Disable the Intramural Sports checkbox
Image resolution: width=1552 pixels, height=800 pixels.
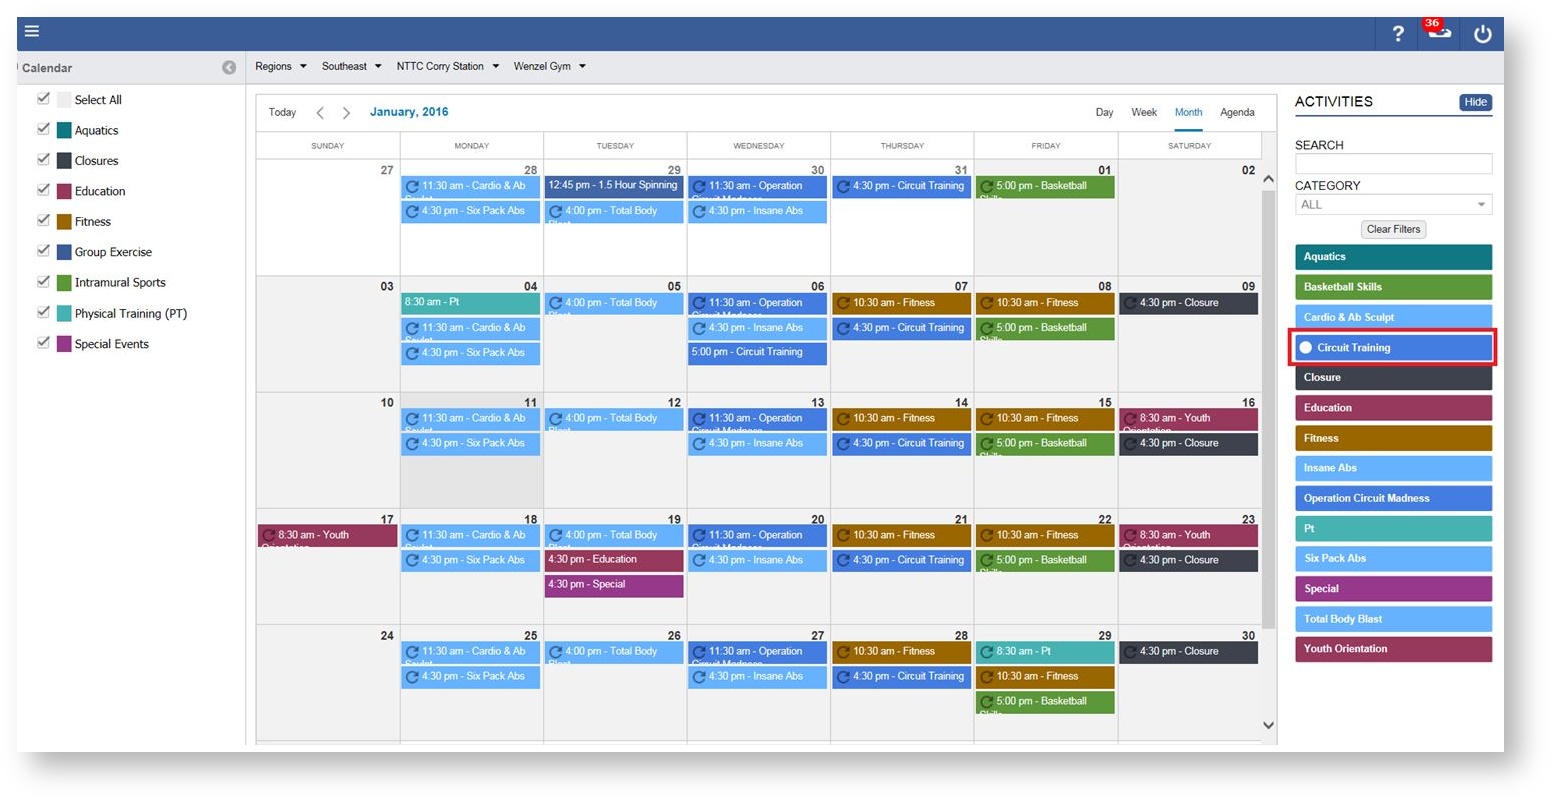(x=43, y=282)
